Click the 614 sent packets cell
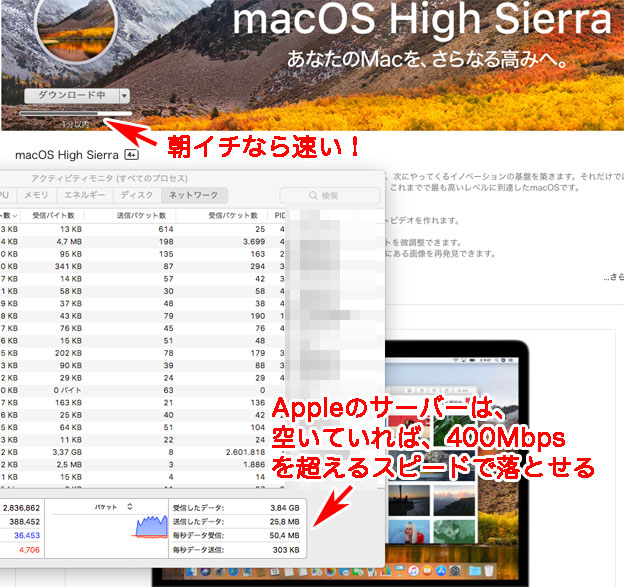This screenshot has height=587, width=624. tap(166, 229)
